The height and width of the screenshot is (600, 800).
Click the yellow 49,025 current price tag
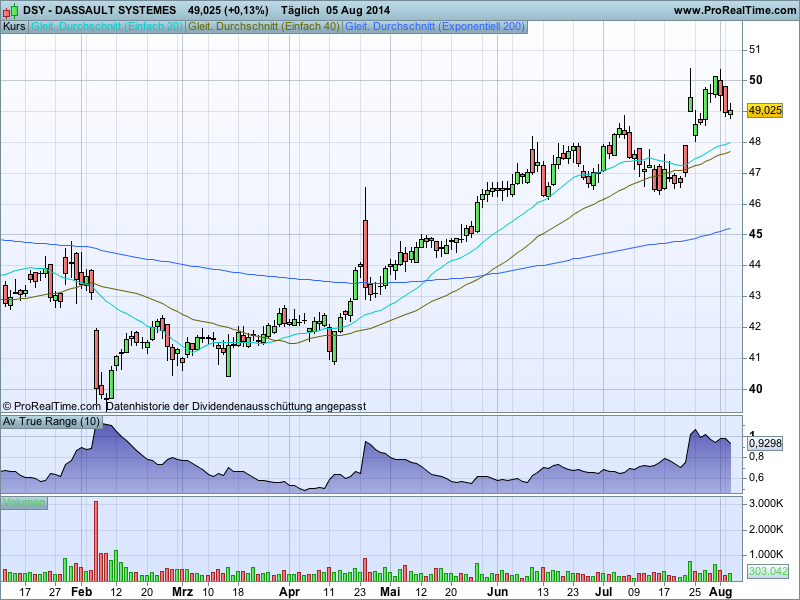coord(764,110)
